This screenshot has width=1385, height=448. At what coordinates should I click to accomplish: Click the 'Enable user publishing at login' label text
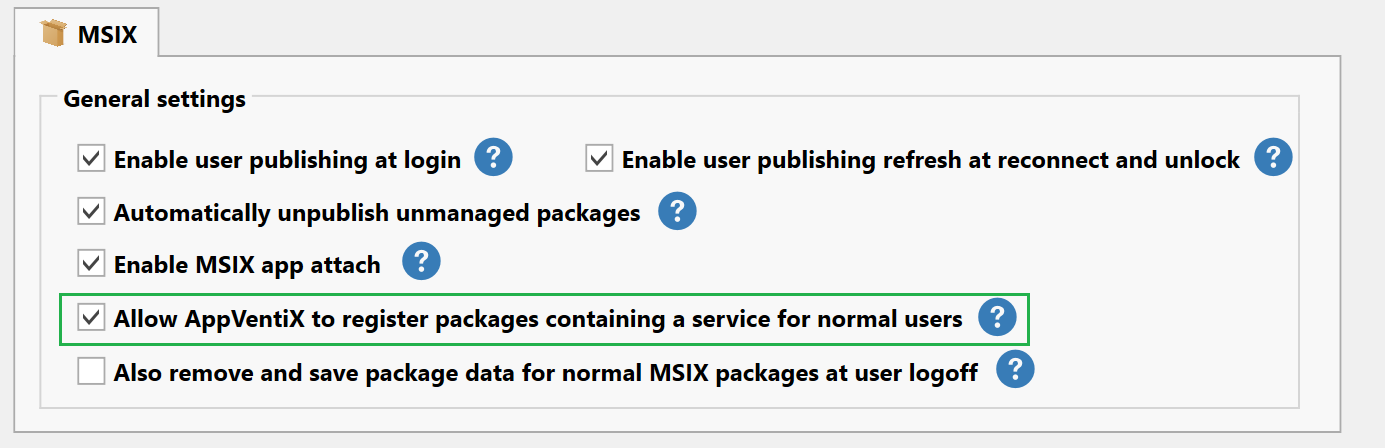coord(287,159)
